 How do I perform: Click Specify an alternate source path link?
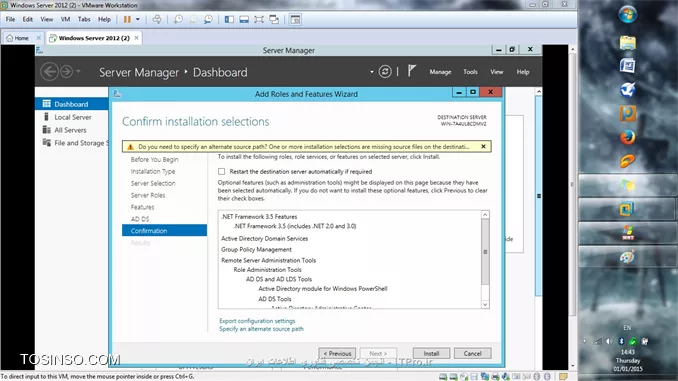click(261, 329)
